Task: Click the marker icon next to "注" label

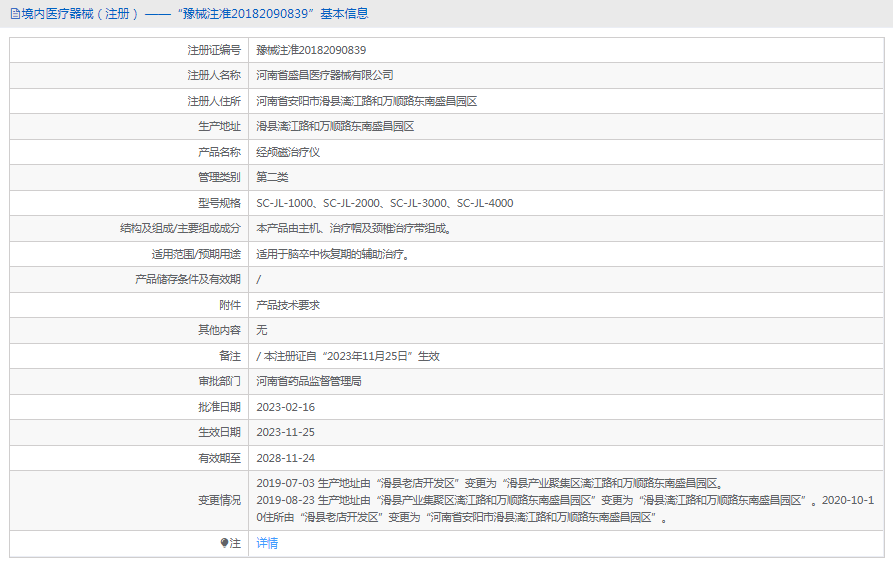Action: [x=224, y=543]
